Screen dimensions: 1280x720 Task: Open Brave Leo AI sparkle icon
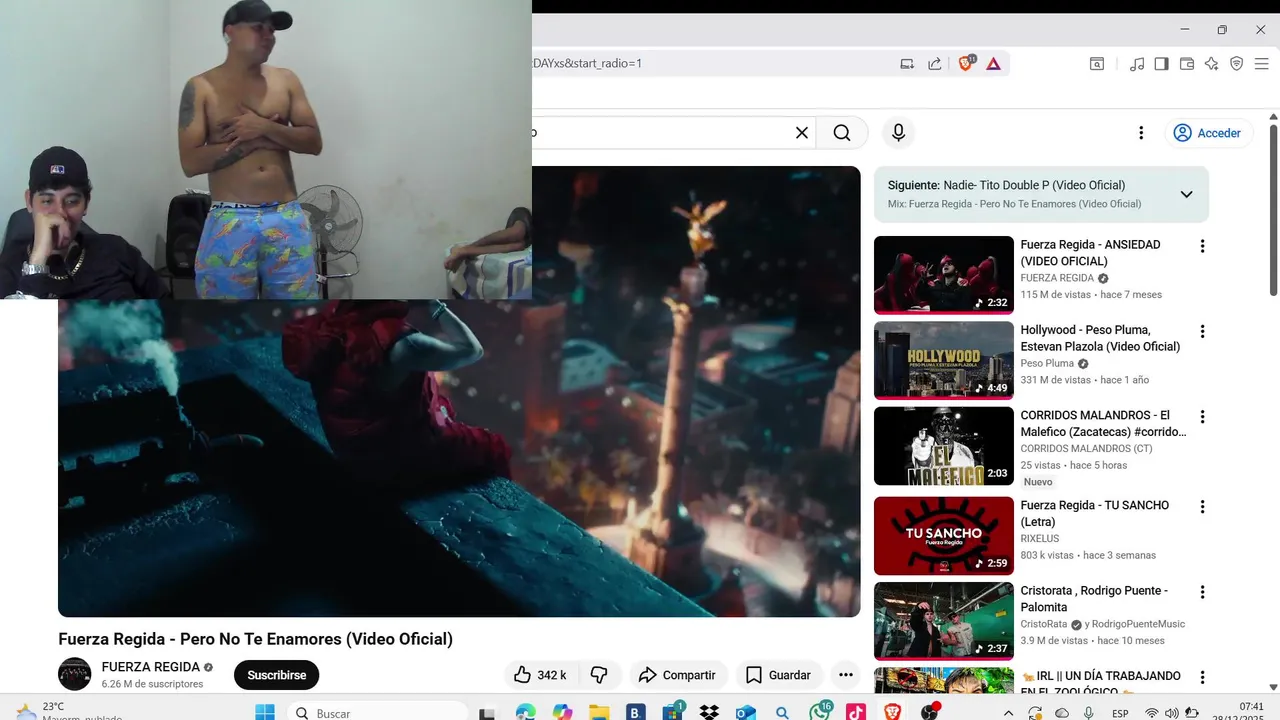pyautogui.click(x=1211, y=63)
